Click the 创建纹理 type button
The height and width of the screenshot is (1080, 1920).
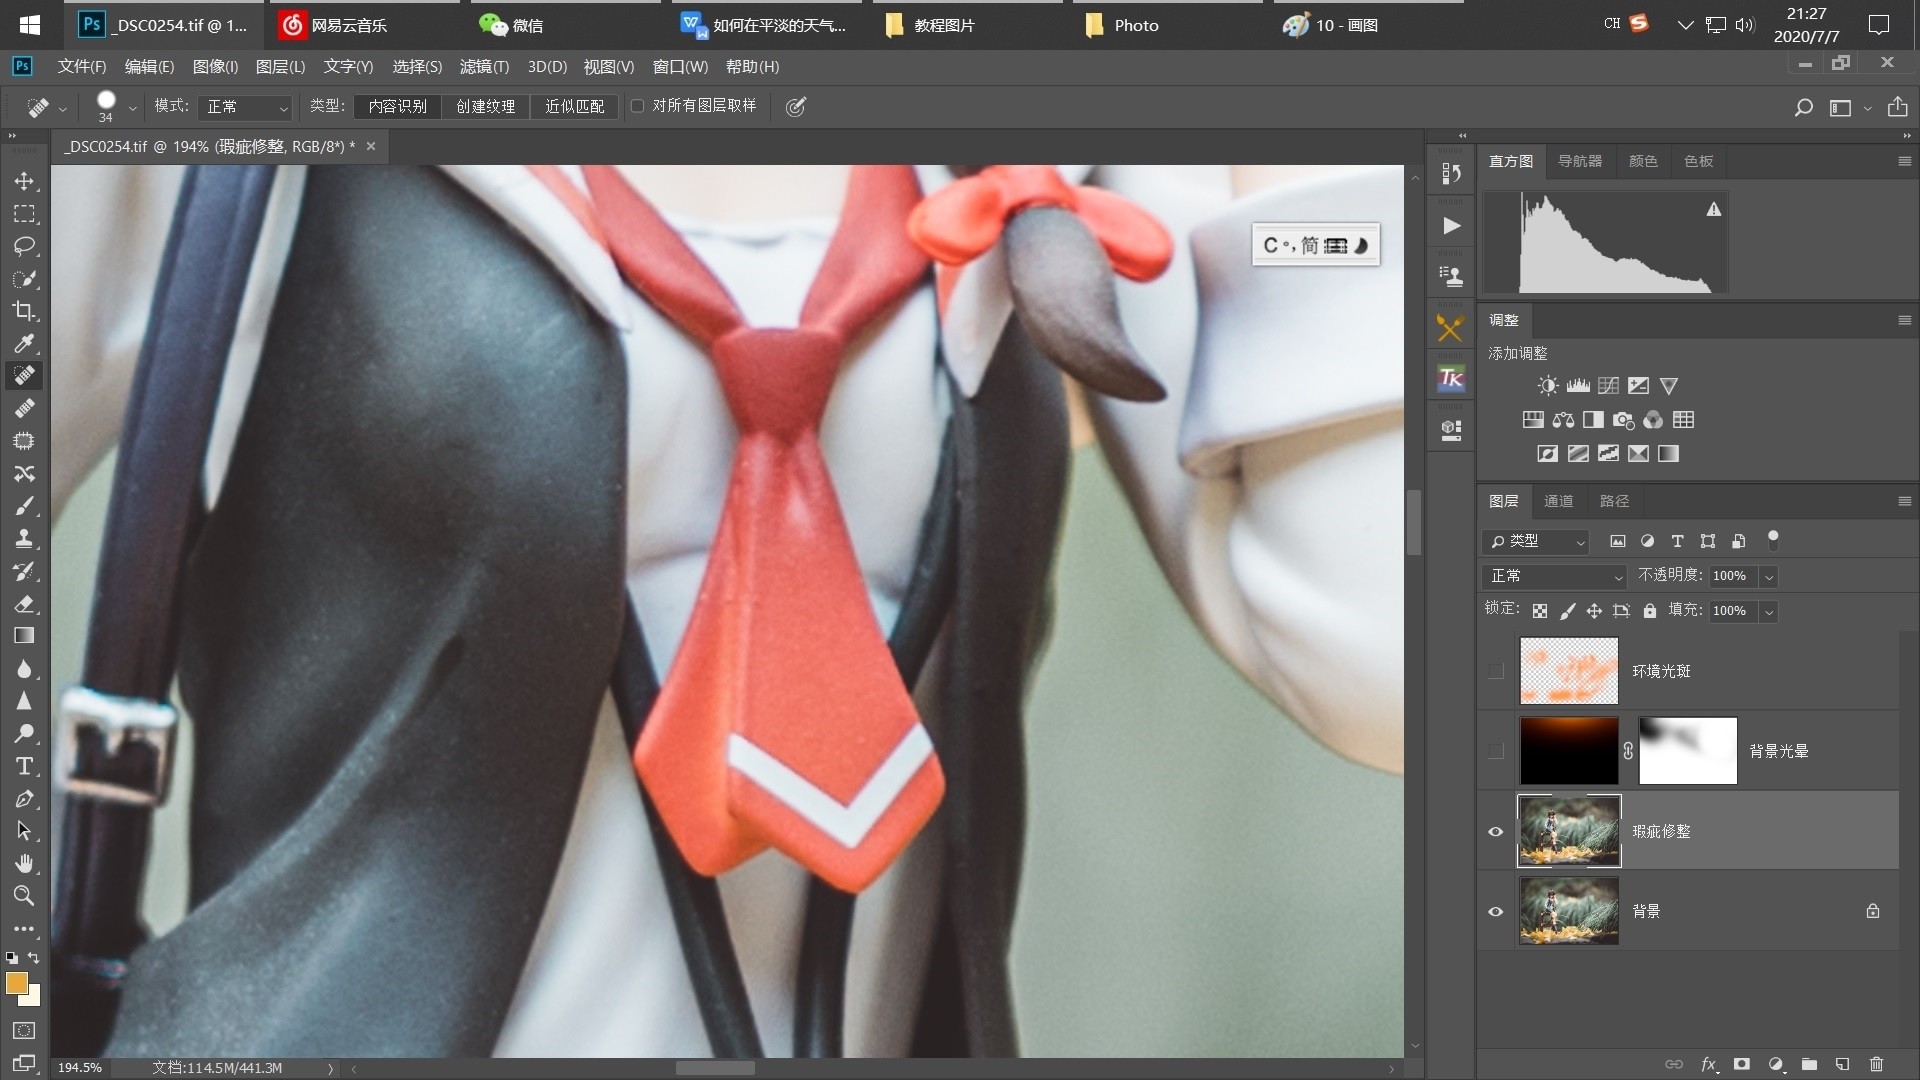click(485, 106)
